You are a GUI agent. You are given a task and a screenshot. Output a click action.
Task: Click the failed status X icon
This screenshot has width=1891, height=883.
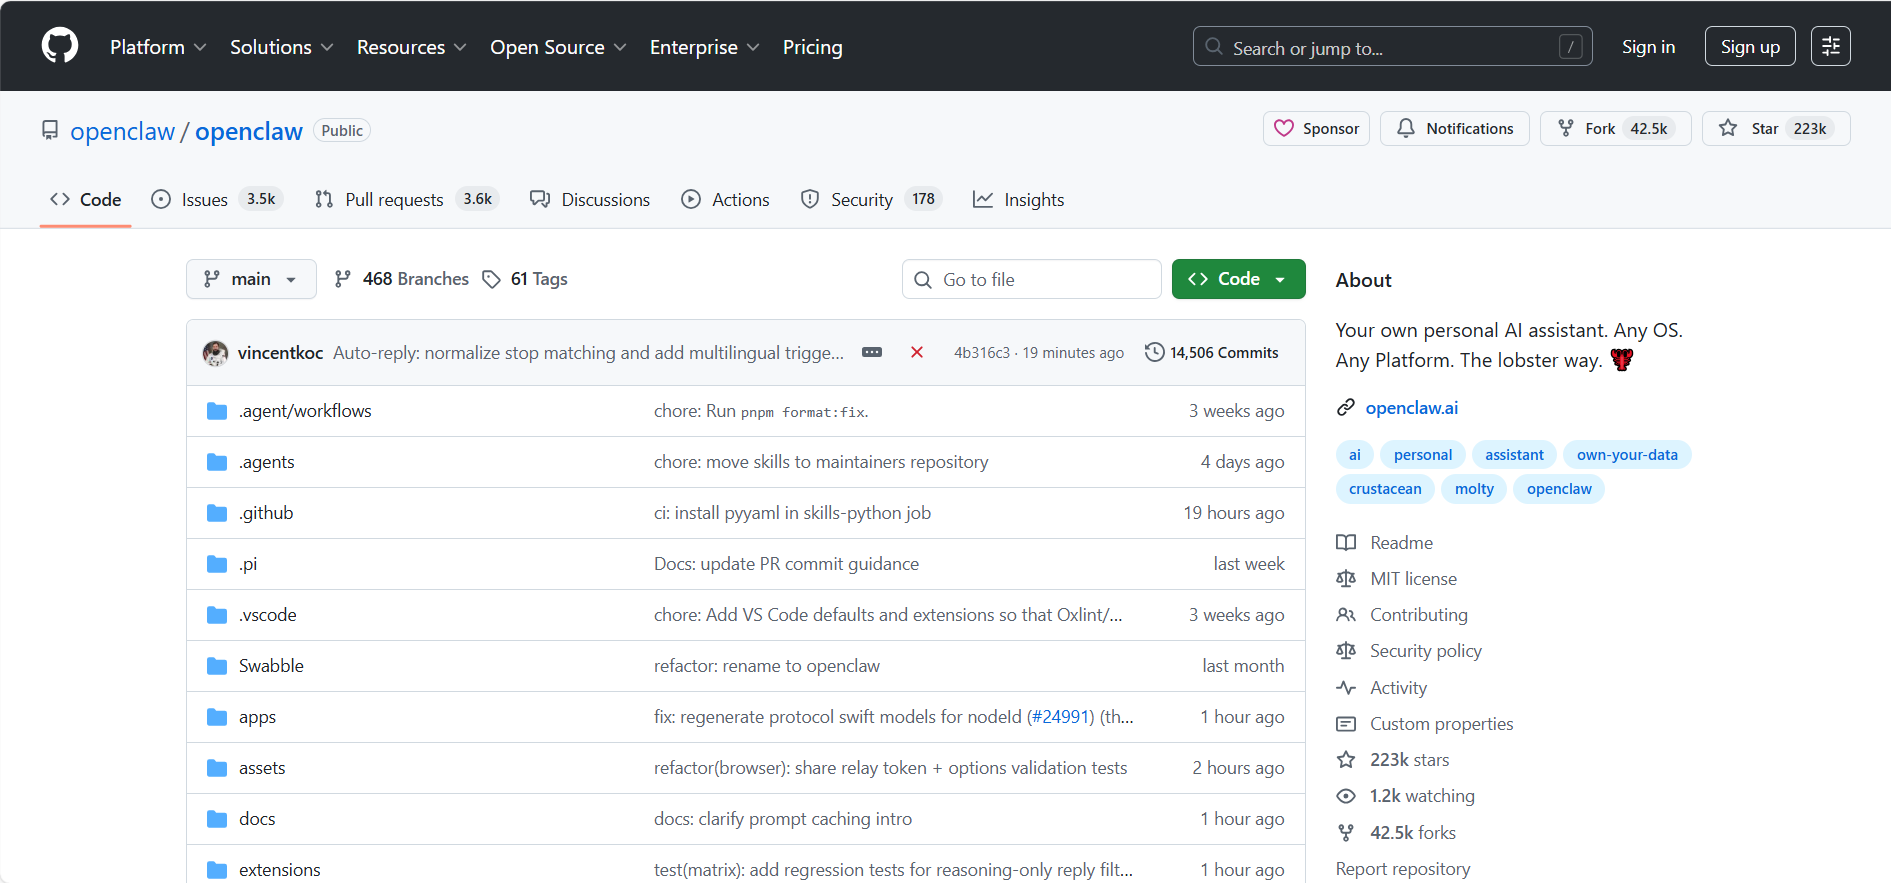916,352
